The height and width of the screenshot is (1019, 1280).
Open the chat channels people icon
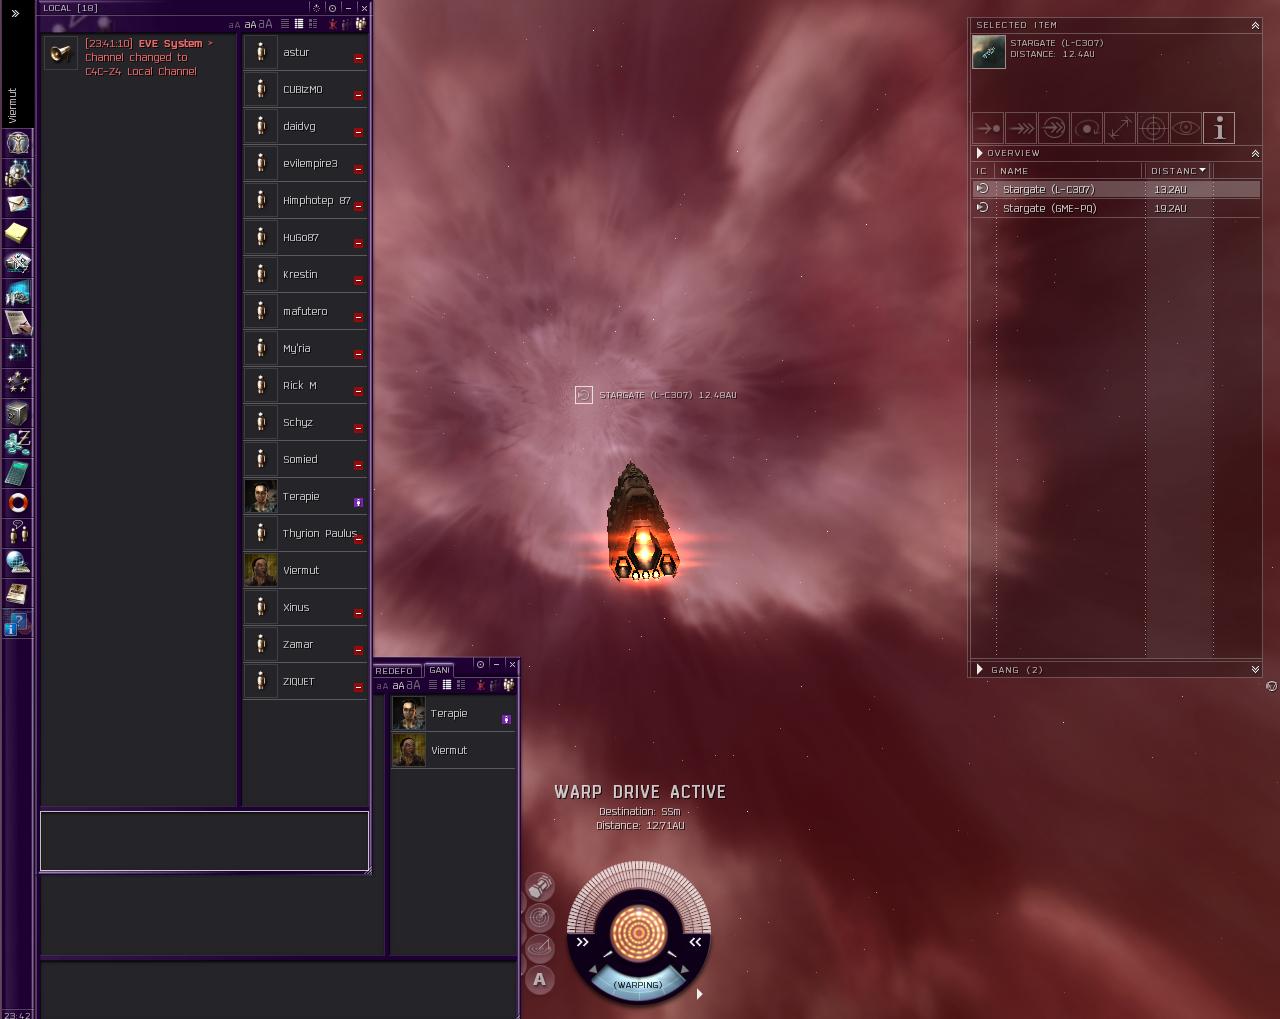(18, 533)
